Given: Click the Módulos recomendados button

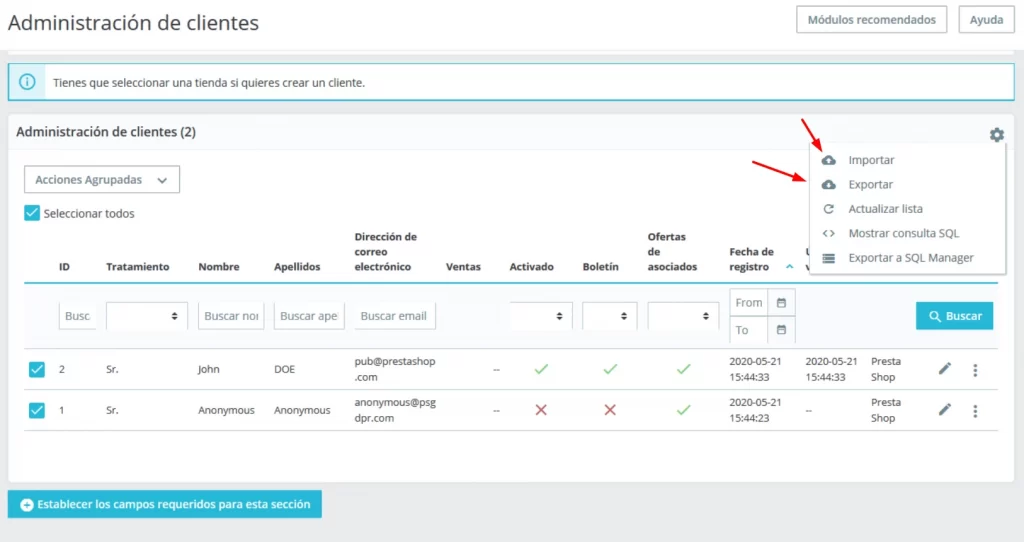Looking at the screenshot, I should [871, 20].
